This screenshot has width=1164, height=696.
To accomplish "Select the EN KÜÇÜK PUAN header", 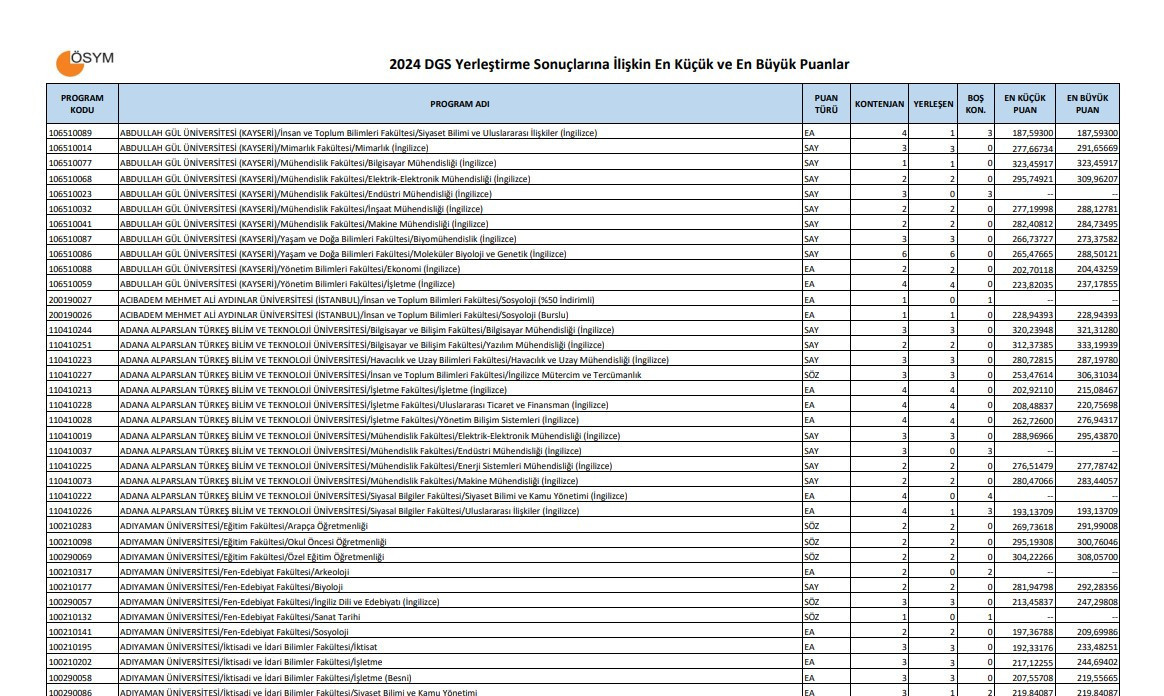I will (x=1023, y=103).
